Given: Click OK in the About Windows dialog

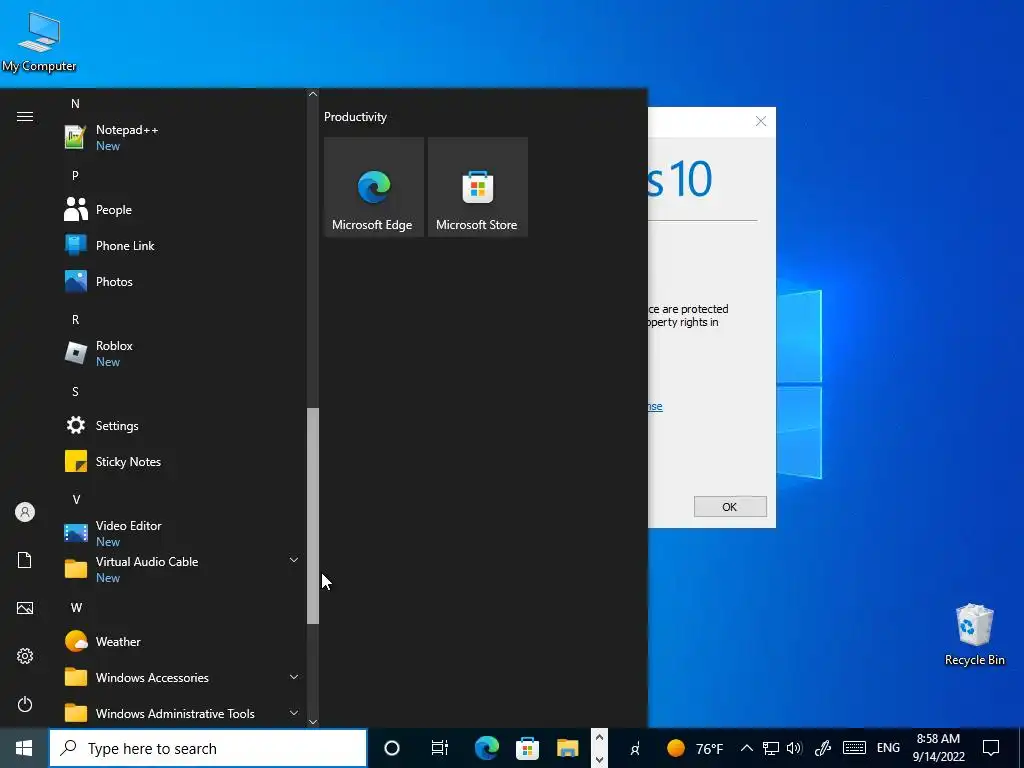Looking at the screenshot, I should click(x=730, y=507).
